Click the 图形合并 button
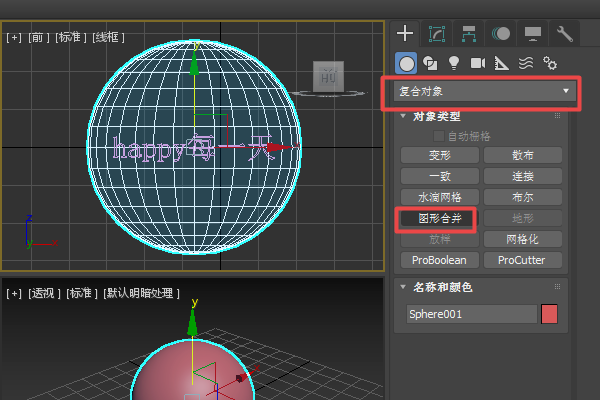This screenshot has height=400, width=600. pyautogui.click(x=439, y=218)
